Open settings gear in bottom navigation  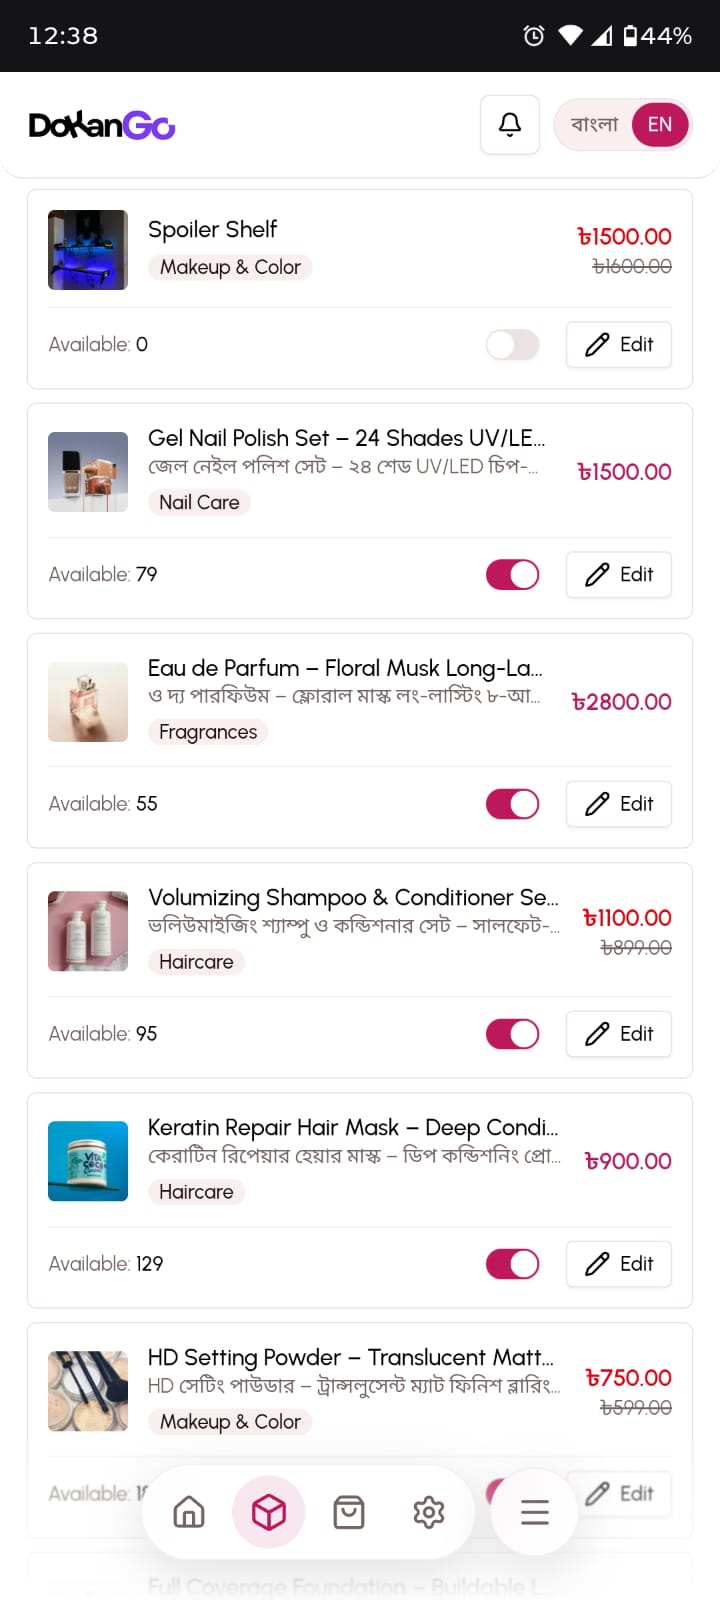pos(429,1512)
